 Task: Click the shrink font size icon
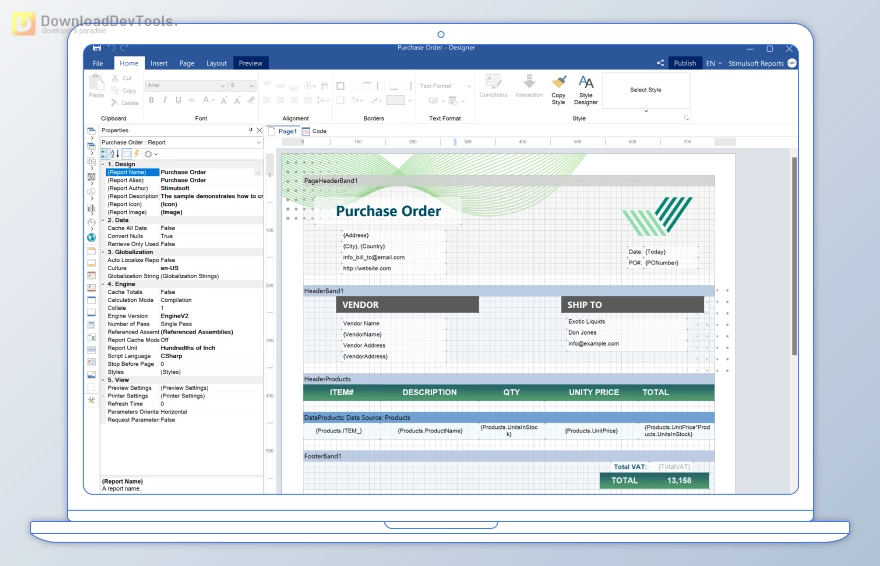click(237, 100)
